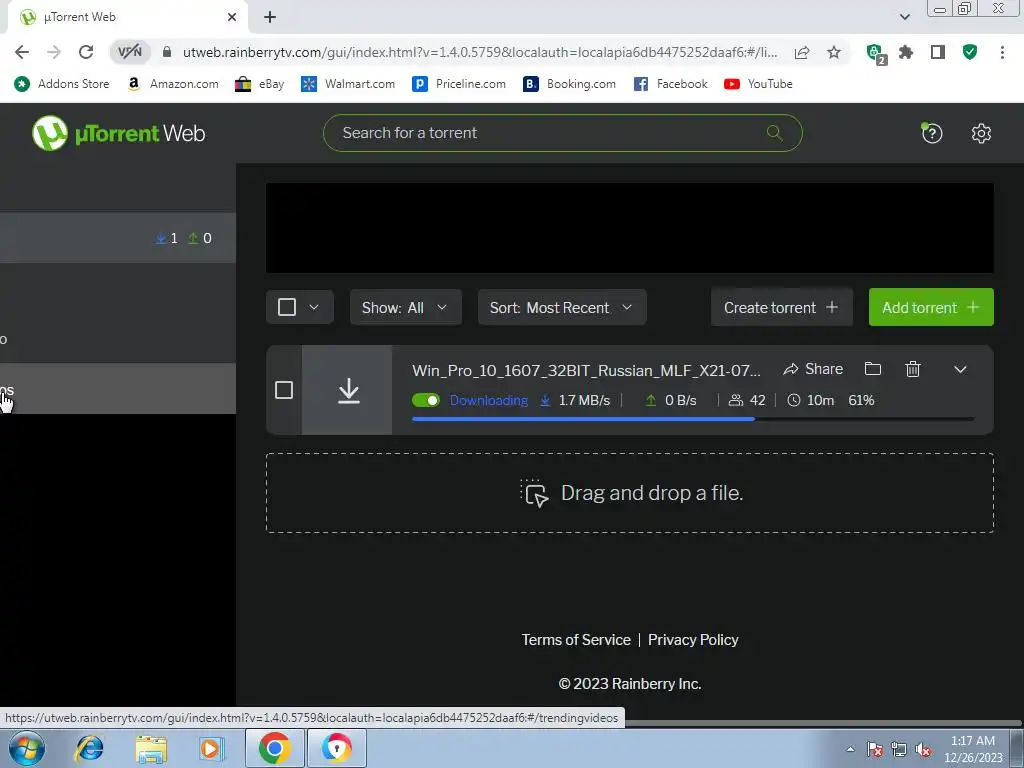Open the Show: All filter dropdown
Screen dimensions: 1024x768
pos(406,307)
